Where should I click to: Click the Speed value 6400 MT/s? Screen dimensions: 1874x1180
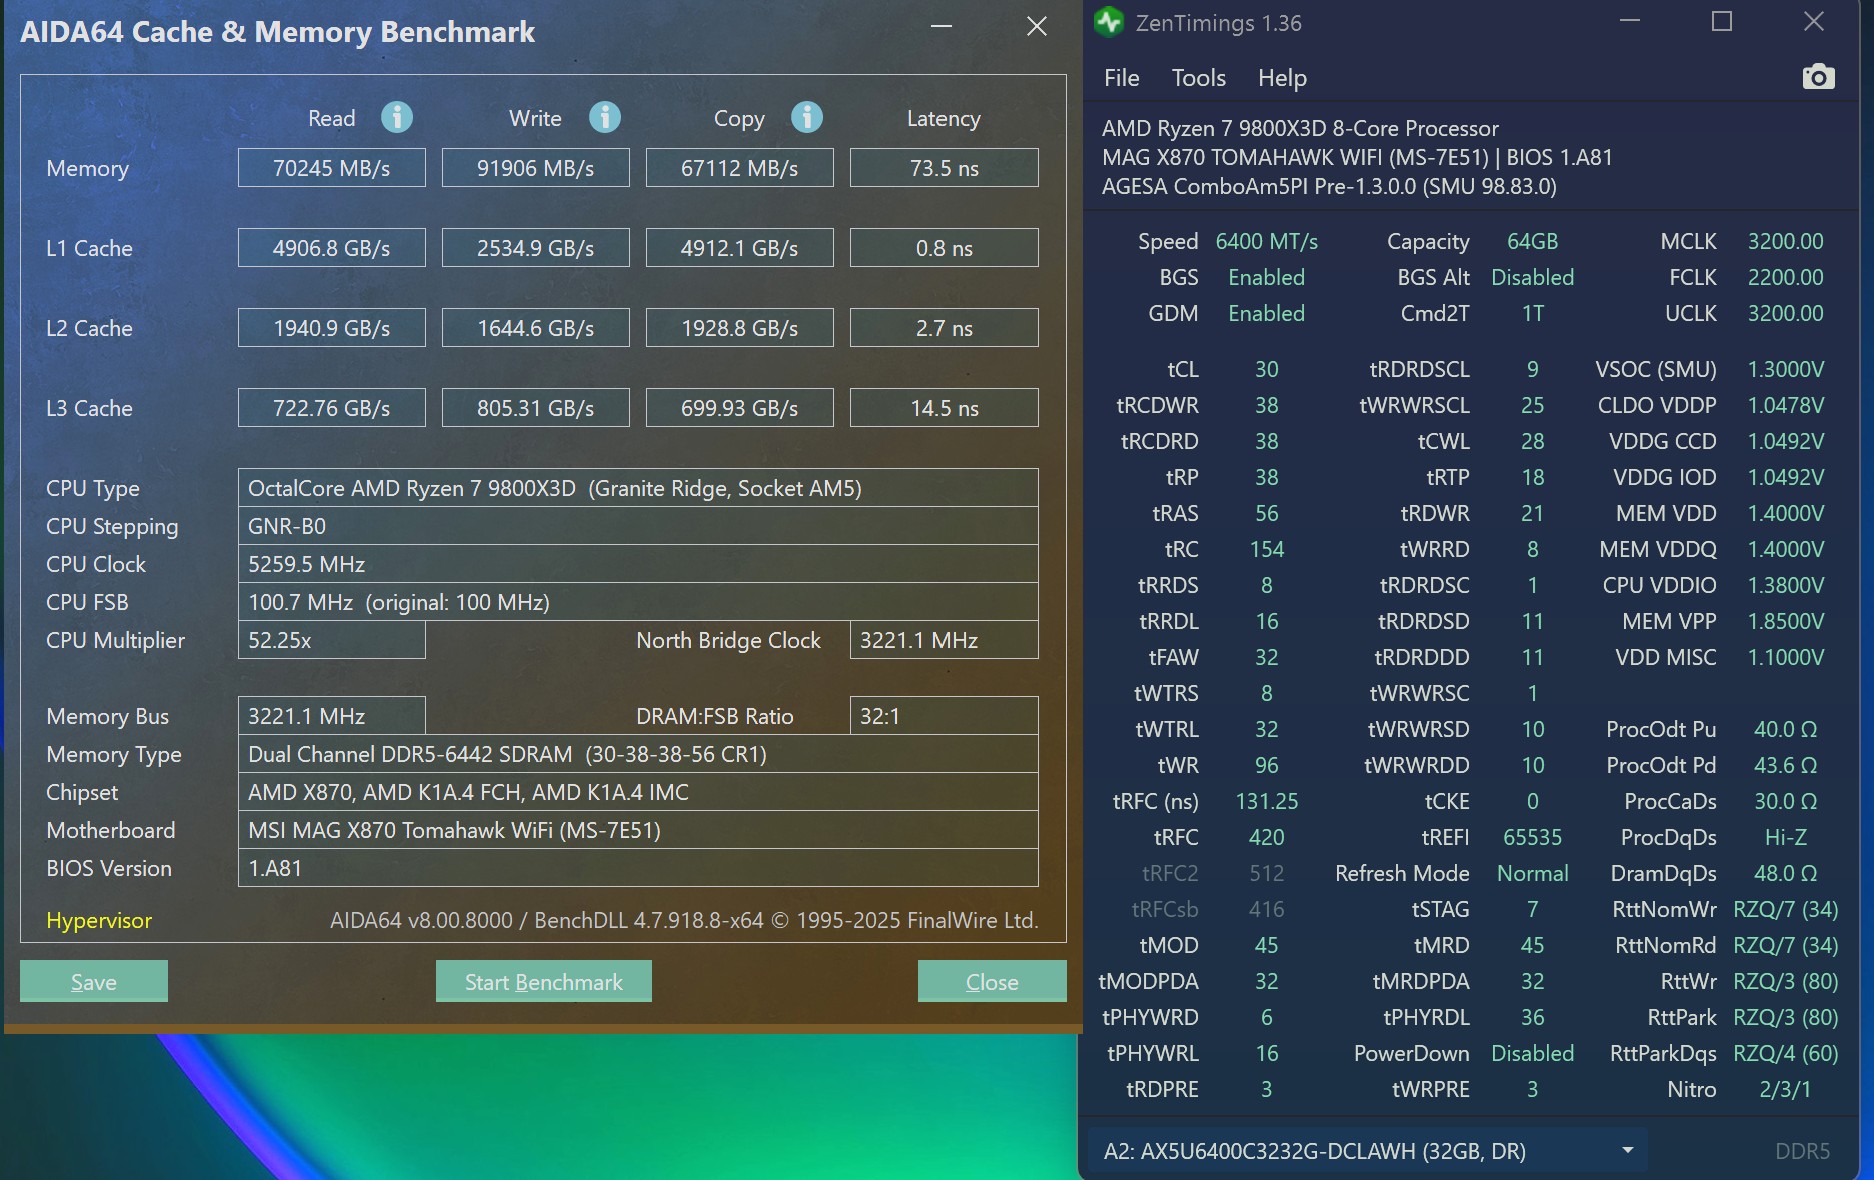[1266, 241]
